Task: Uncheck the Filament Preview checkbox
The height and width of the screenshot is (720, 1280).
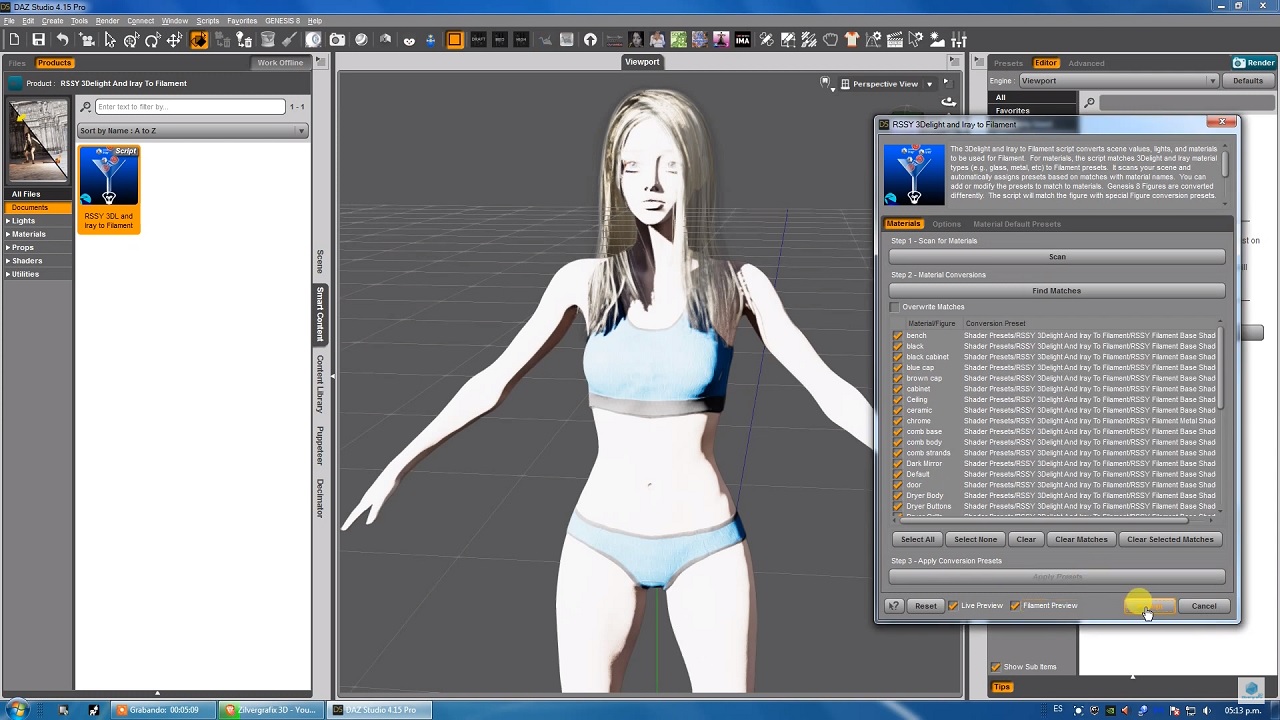Action: point(1016,606)
